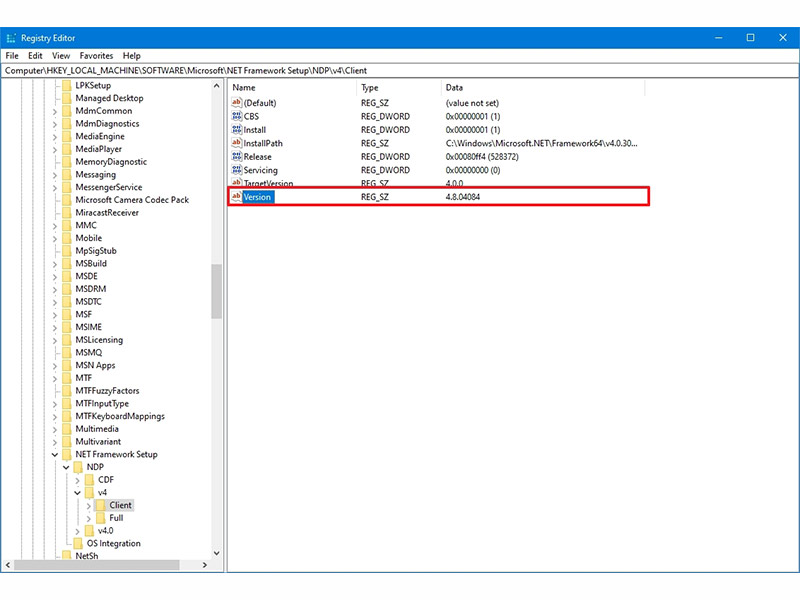Select the MSLicensing tree key

pyautogui.click(x=99, y=340)
